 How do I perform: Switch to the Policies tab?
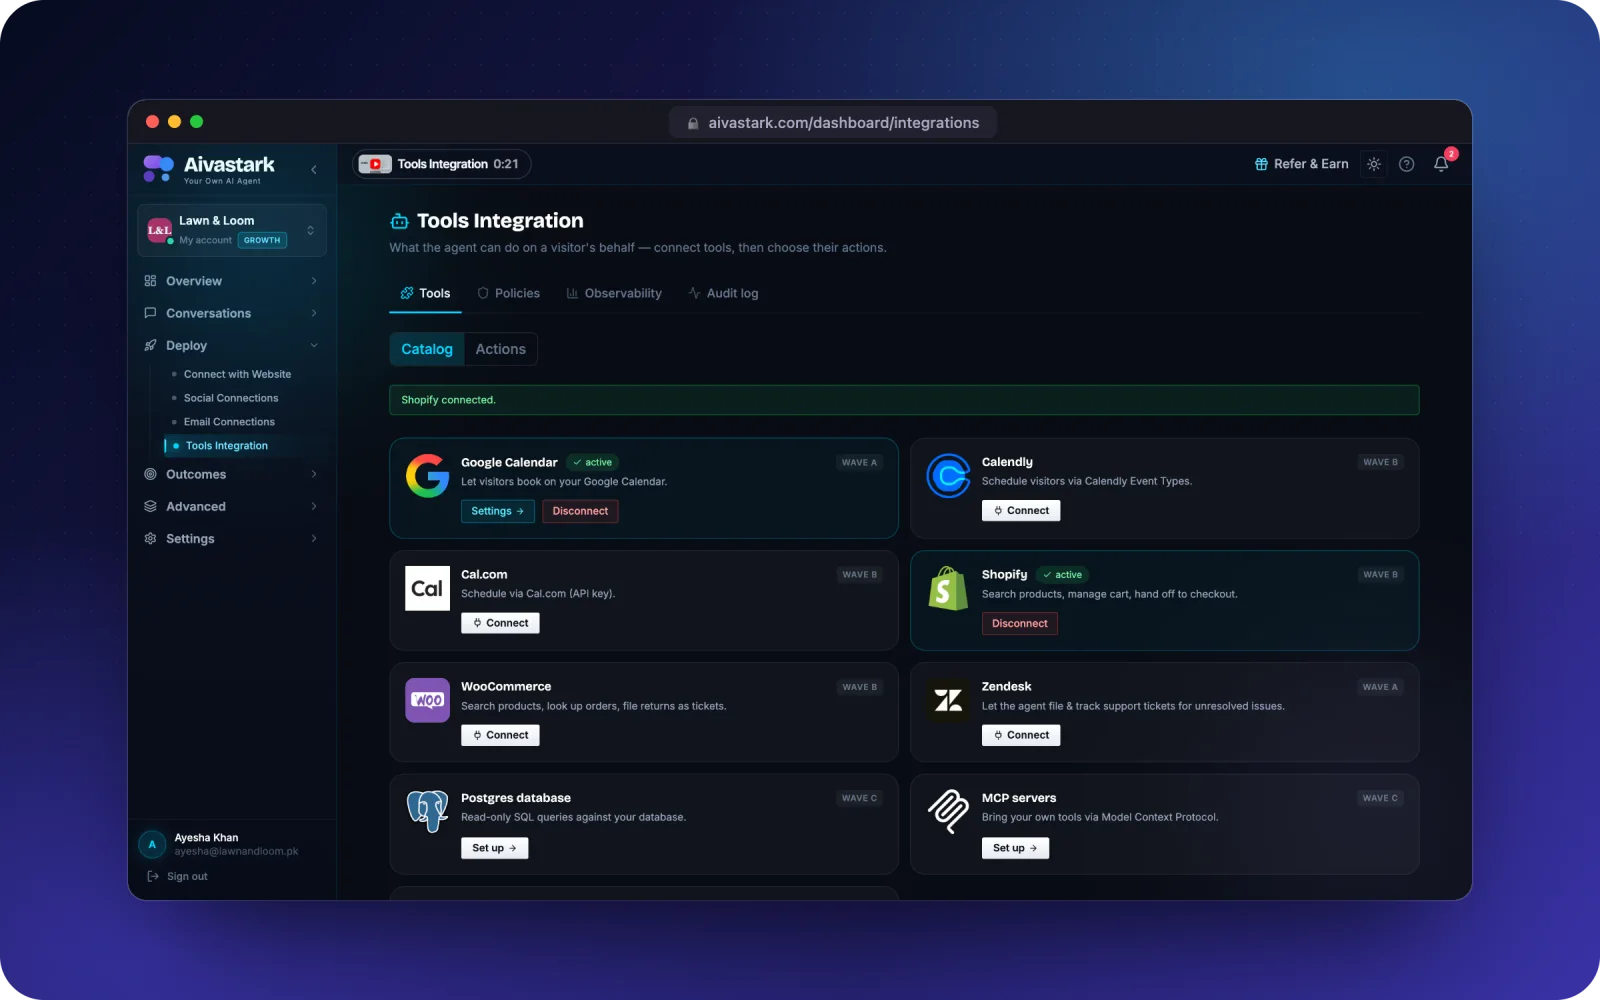tap(508, 293)
